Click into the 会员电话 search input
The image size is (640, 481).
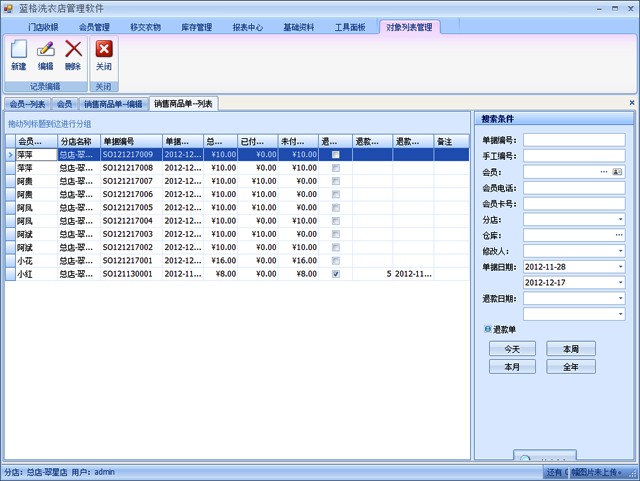pos(574,188)
